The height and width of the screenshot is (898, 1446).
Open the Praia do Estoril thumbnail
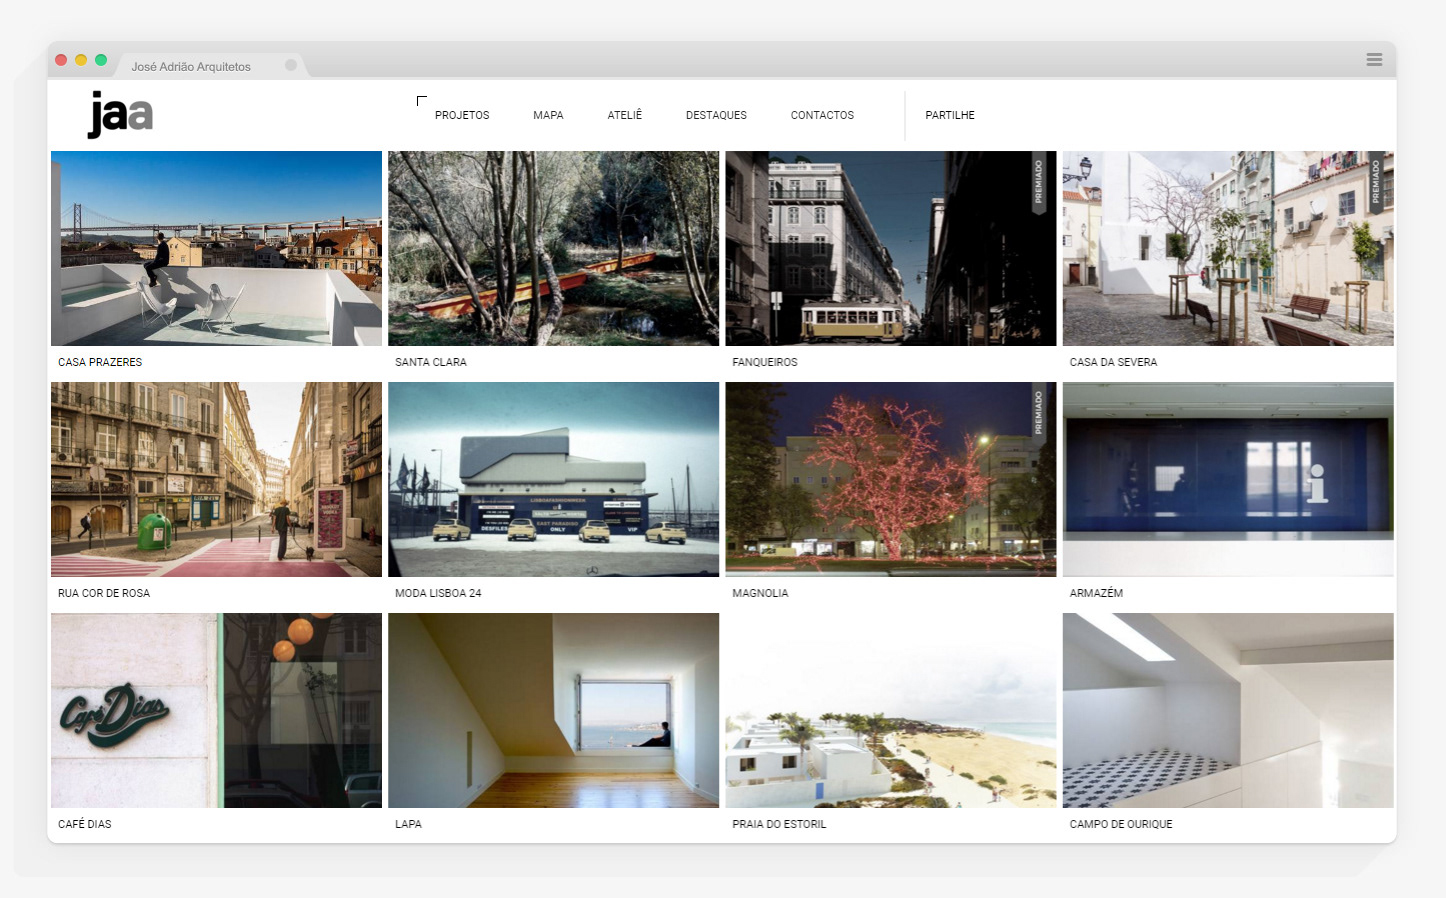[x=890, y=710]
